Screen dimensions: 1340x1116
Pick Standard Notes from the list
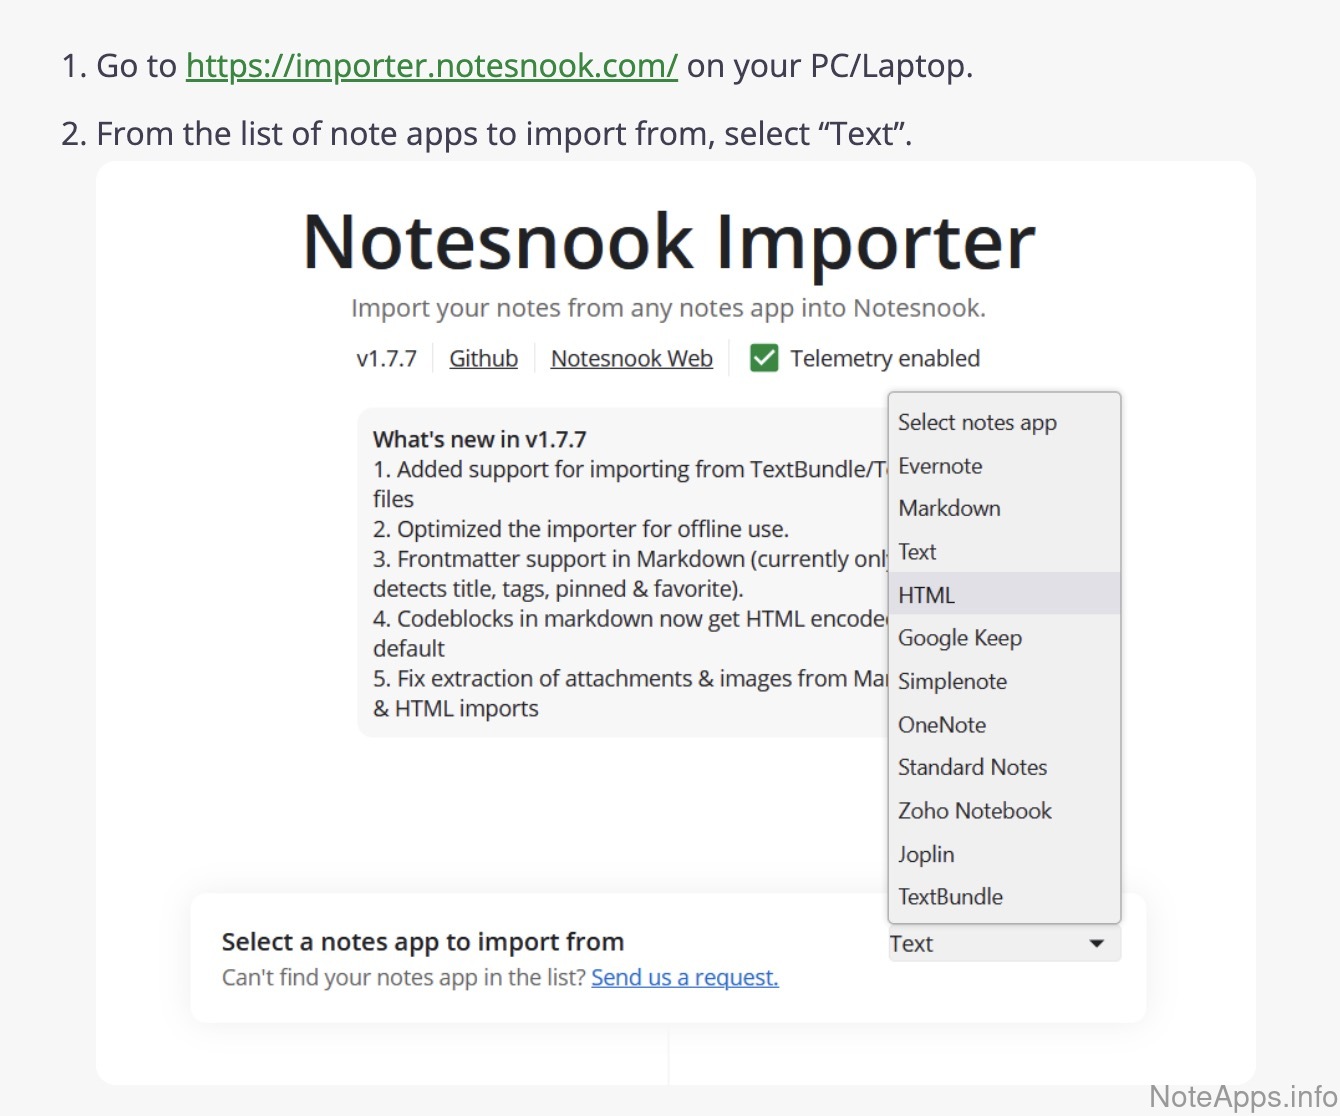(x=972, y=767)
